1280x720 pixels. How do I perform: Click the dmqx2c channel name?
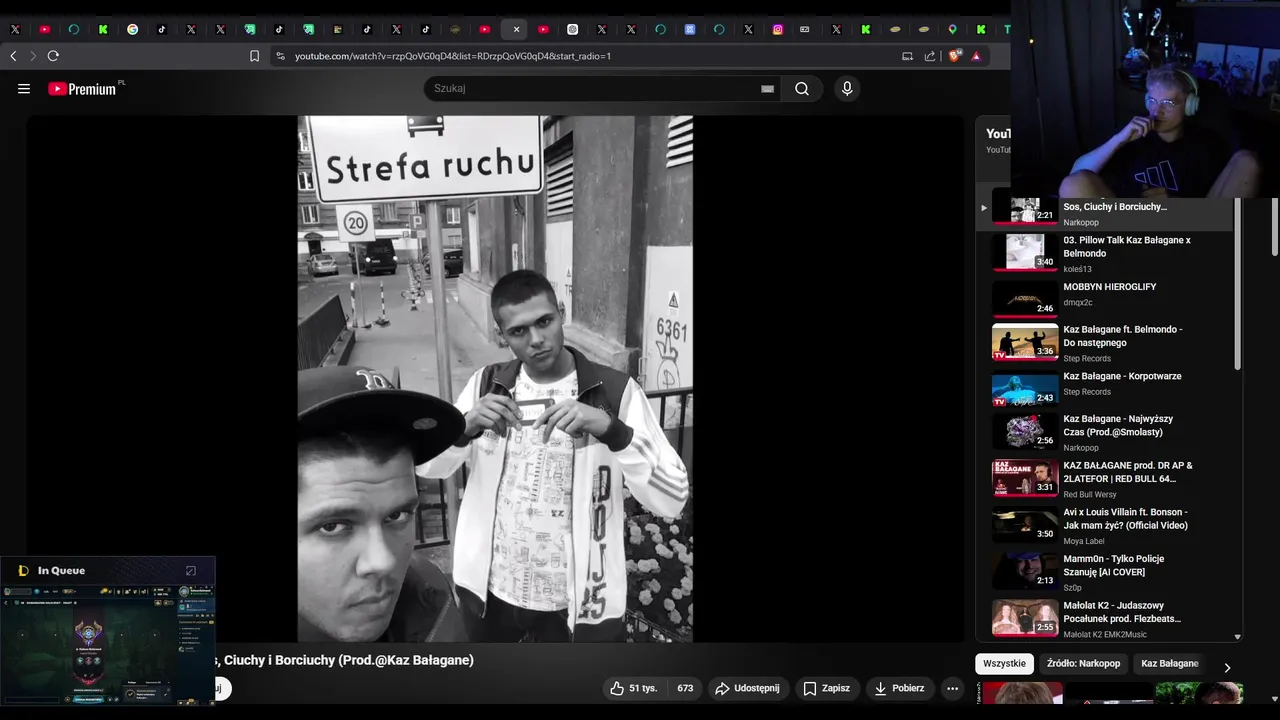tap(1078, 302)
